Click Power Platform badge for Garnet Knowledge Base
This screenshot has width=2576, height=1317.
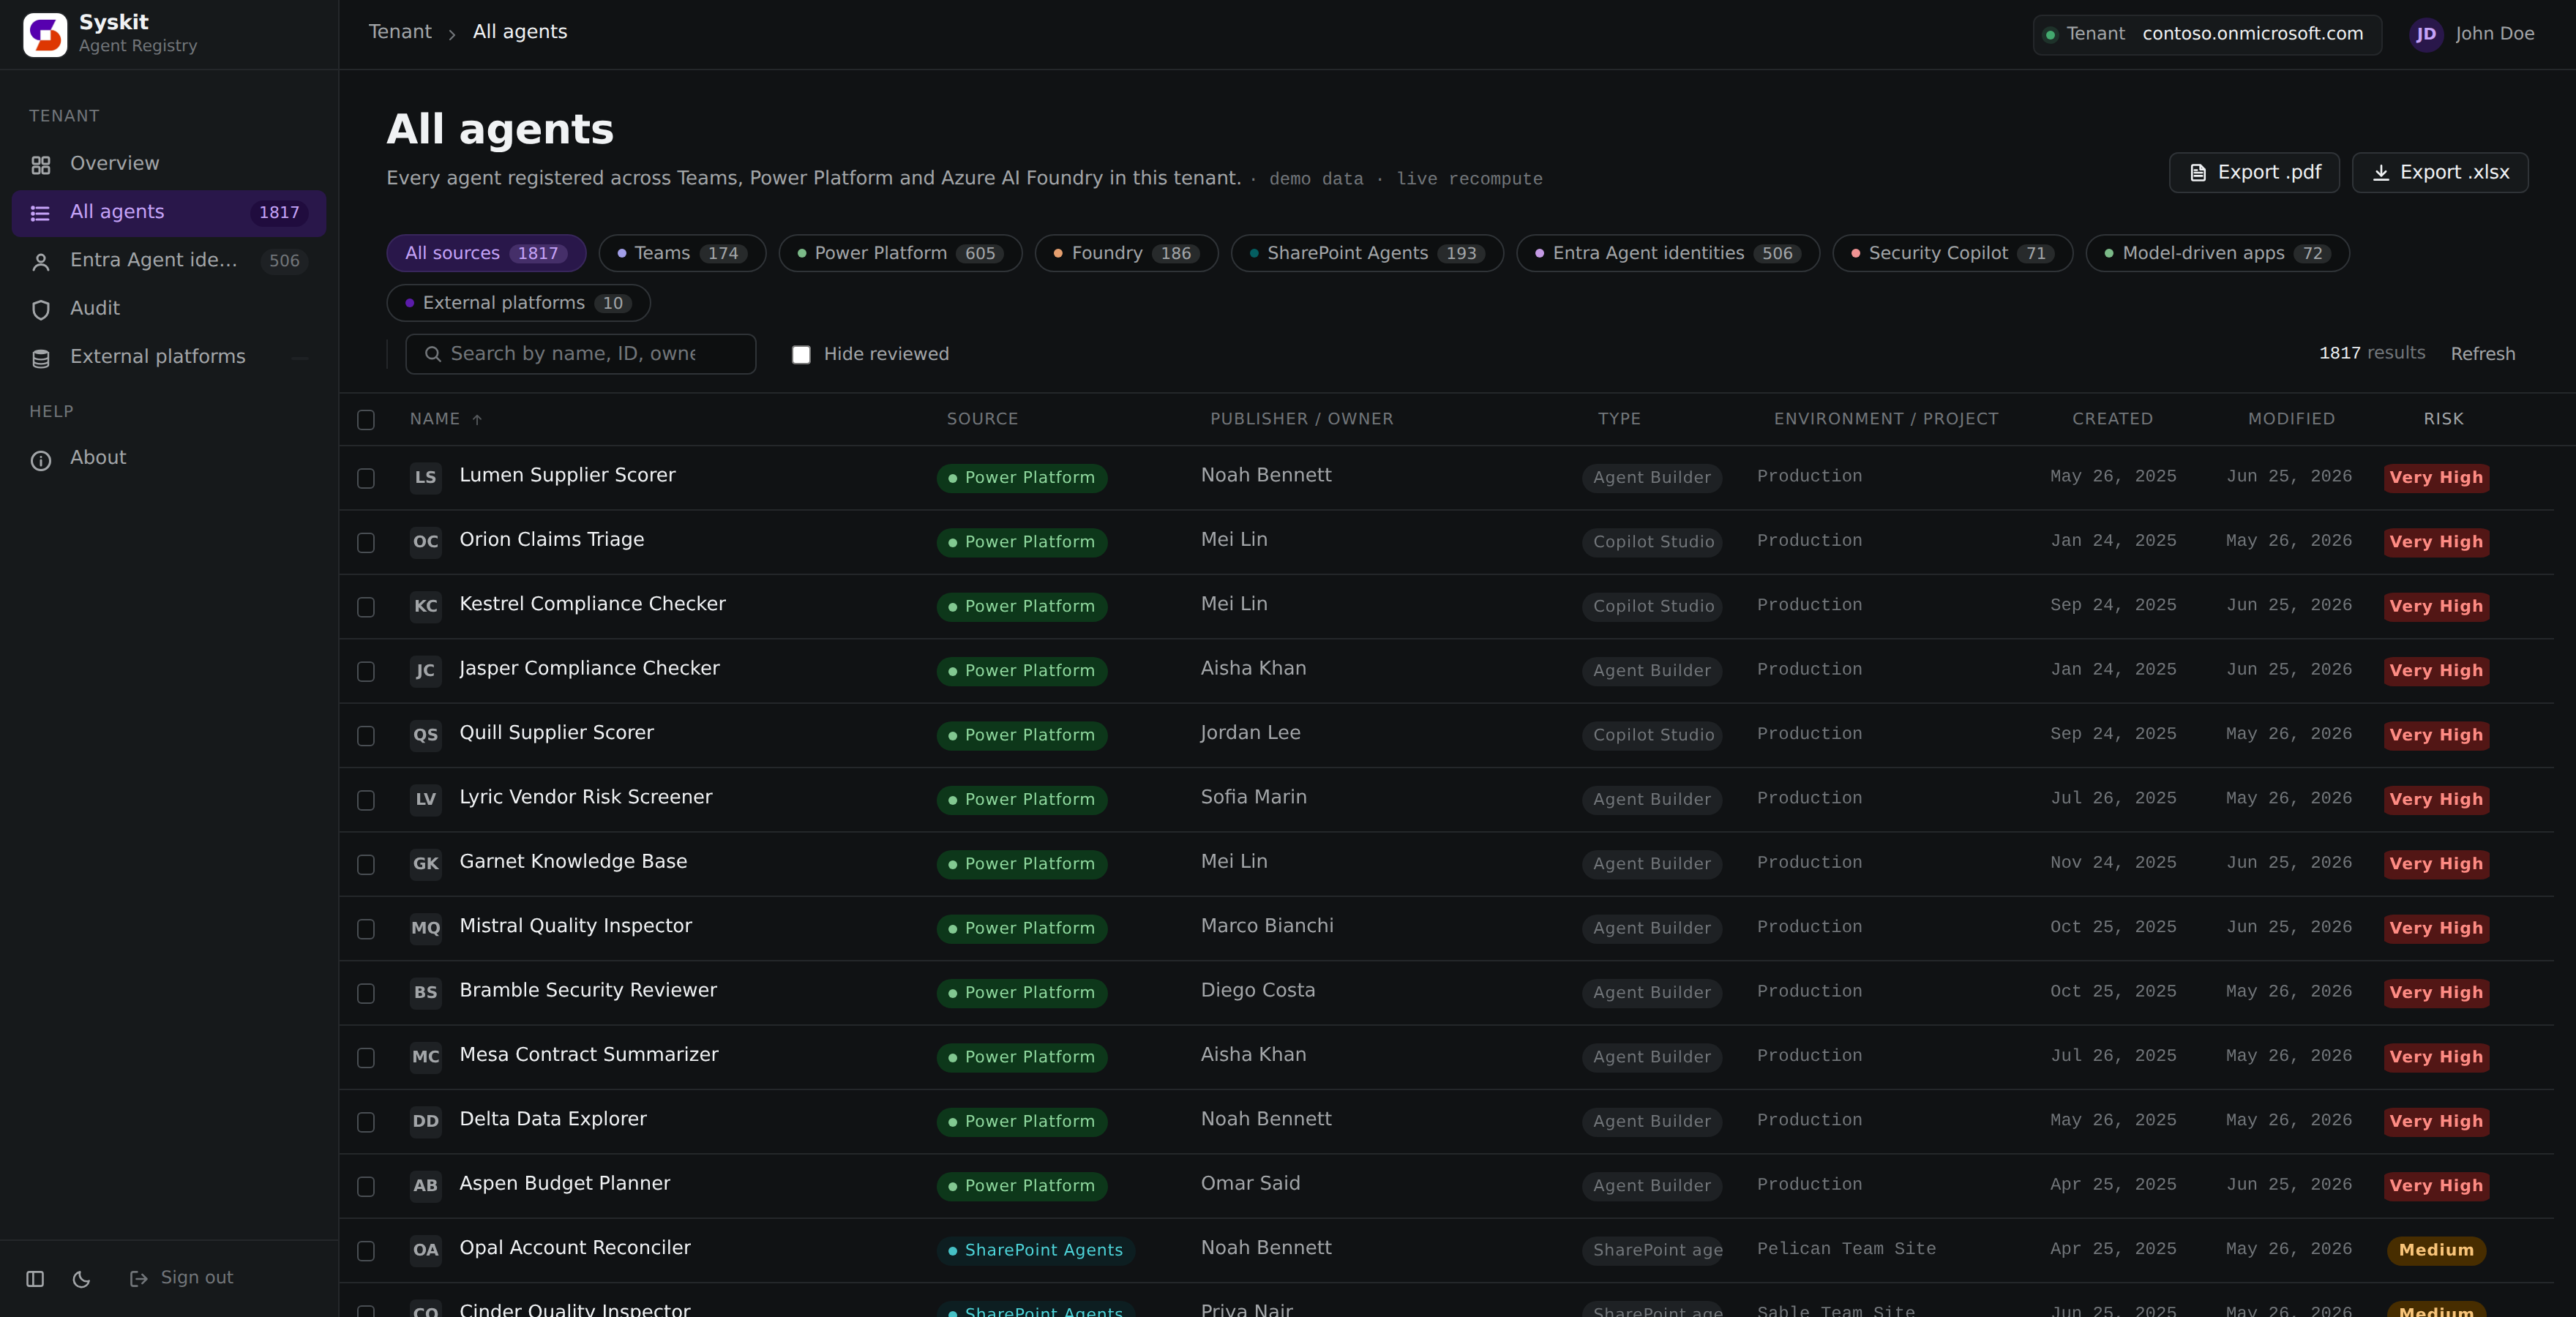(1022, 864)
